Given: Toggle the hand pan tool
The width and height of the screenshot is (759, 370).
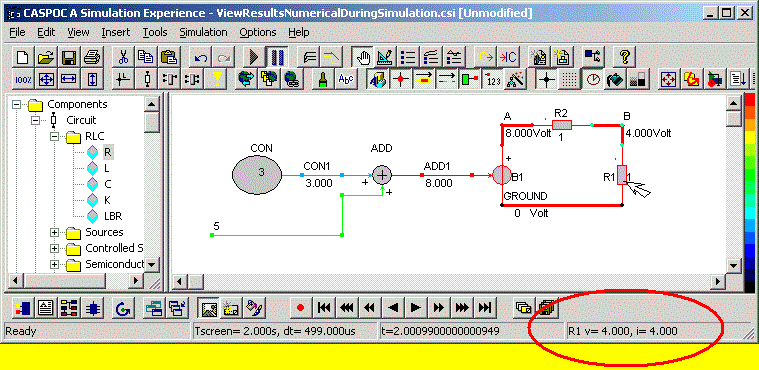Looking at the screenshot, I should coord(363,58).
